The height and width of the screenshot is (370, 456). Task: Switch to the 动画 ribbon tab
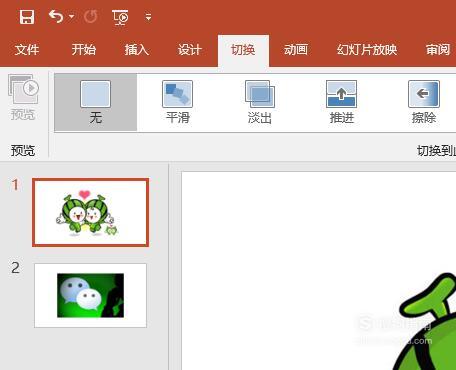[x=296, y=50]
